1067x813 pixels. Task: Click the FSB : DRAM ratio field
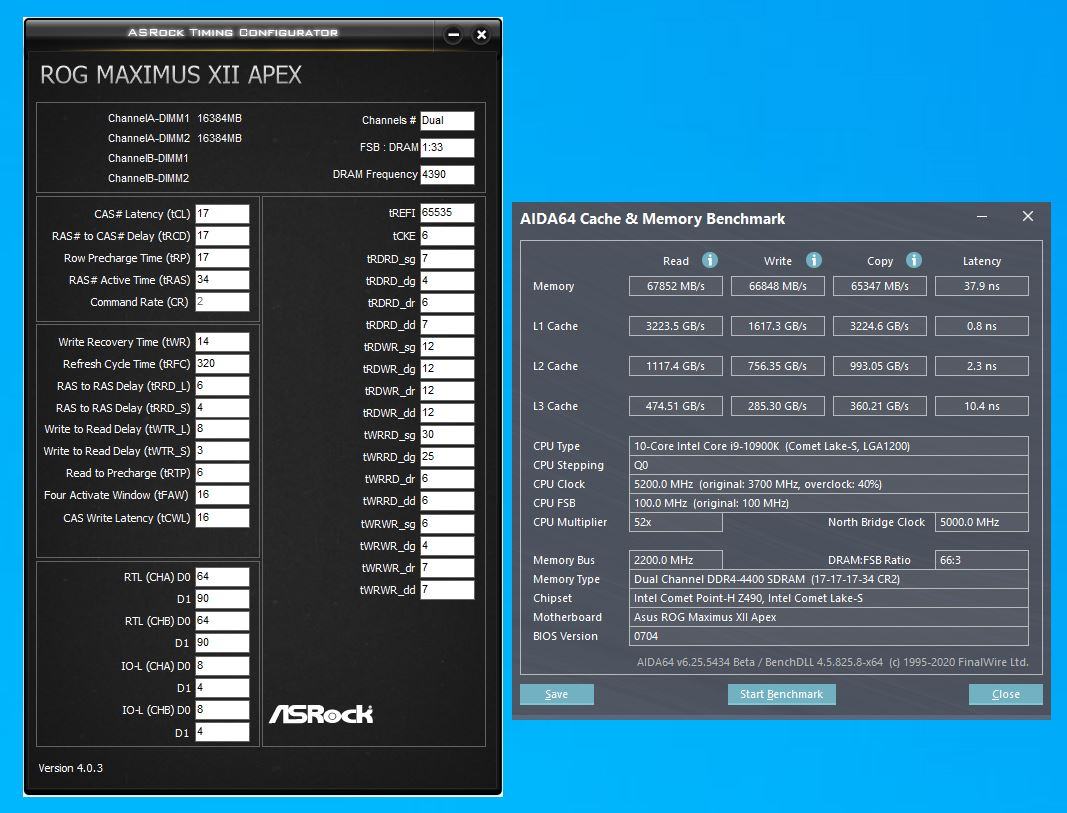point(447,147)
